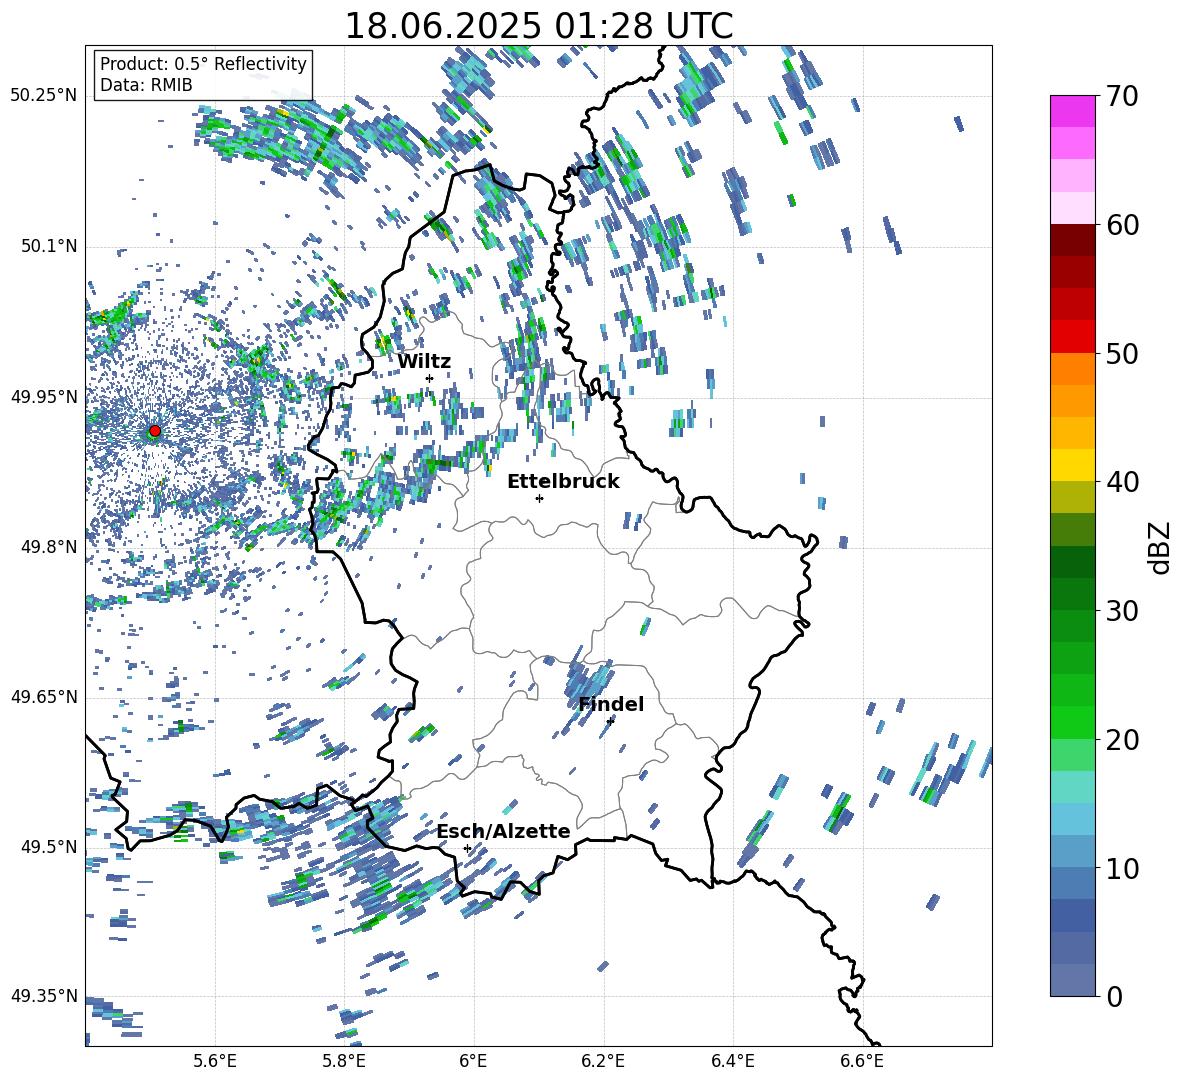Image resolution: width=1184 pixels, height=1081 pixels.
Task: Click the 49.95°N latitude label
Action: 44,396
